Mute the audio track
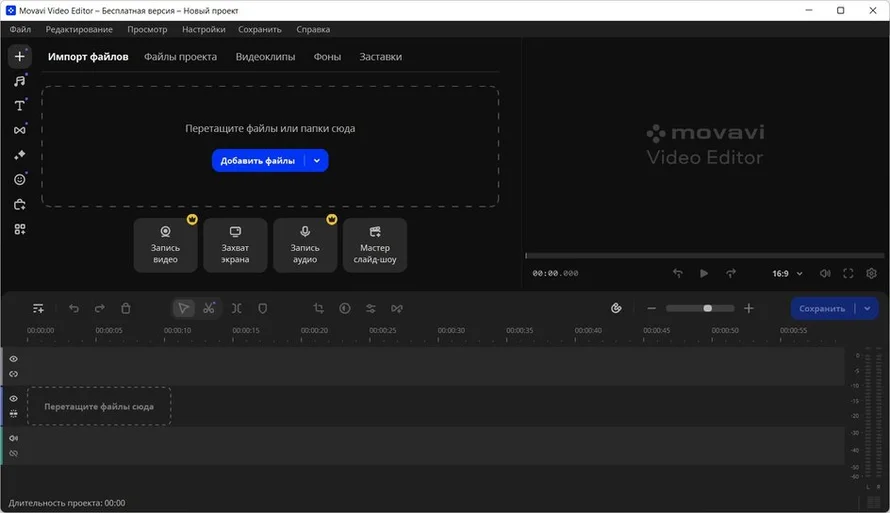Viewport: 890px width, 513px height. click(14, 438)
